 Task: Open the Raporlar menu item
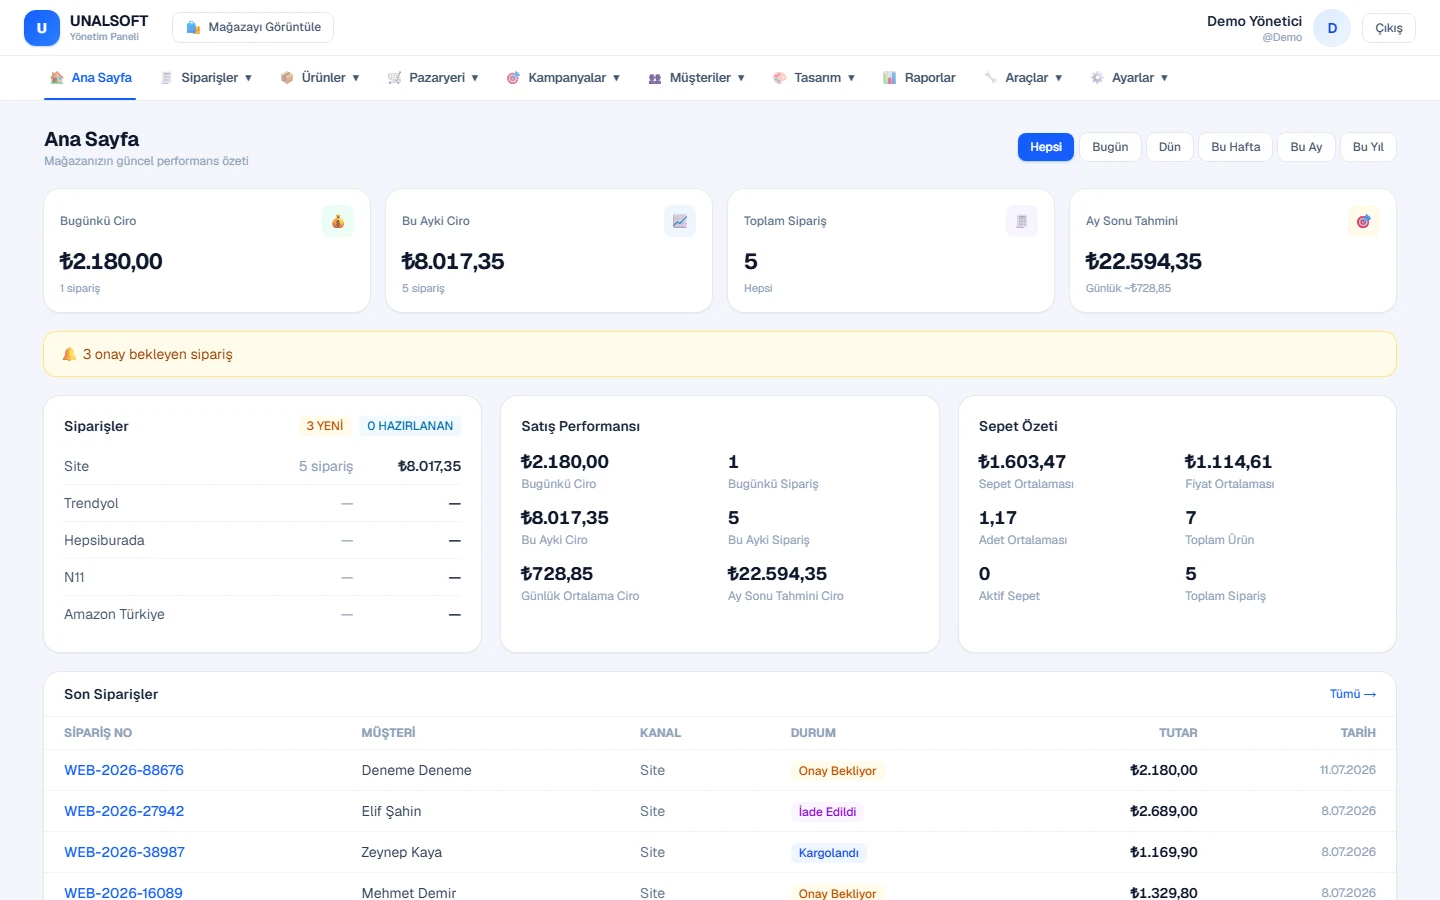(x=919, y=78)
